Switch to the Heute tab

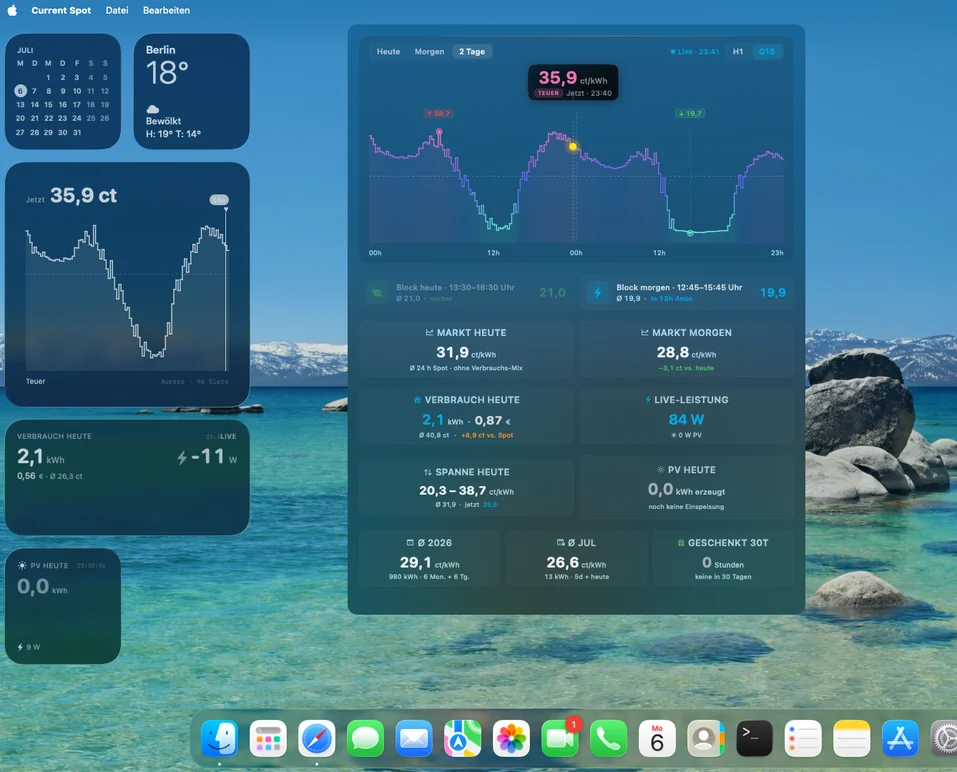pos(388,52)
